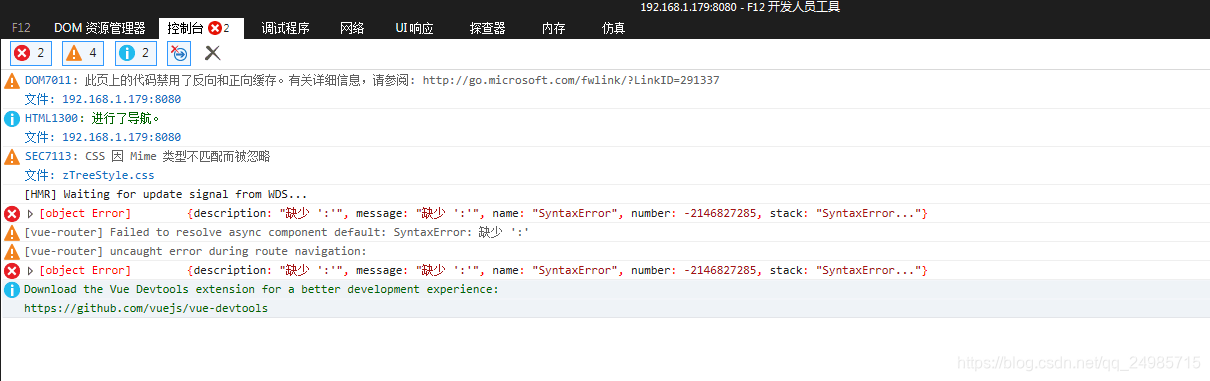Click the HTML1300 info icon

coord(12,118)
